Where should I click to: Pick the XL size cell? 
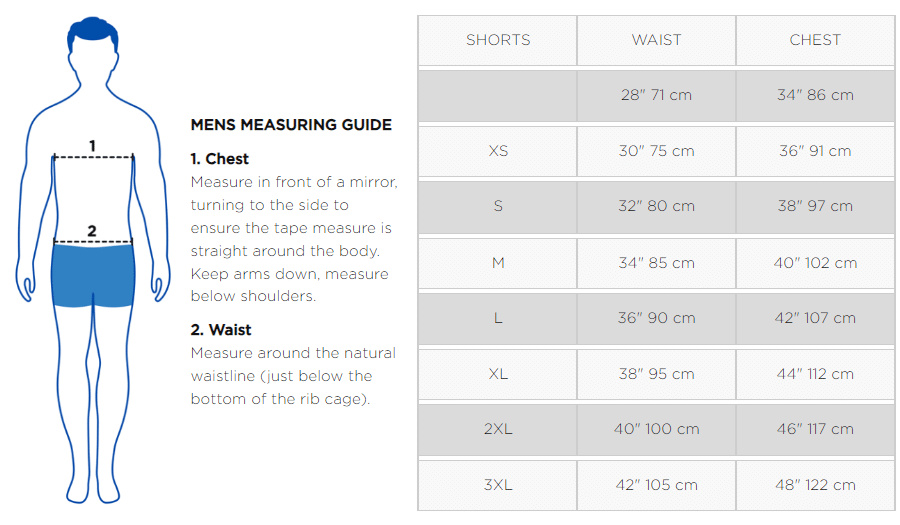point(498,374)
